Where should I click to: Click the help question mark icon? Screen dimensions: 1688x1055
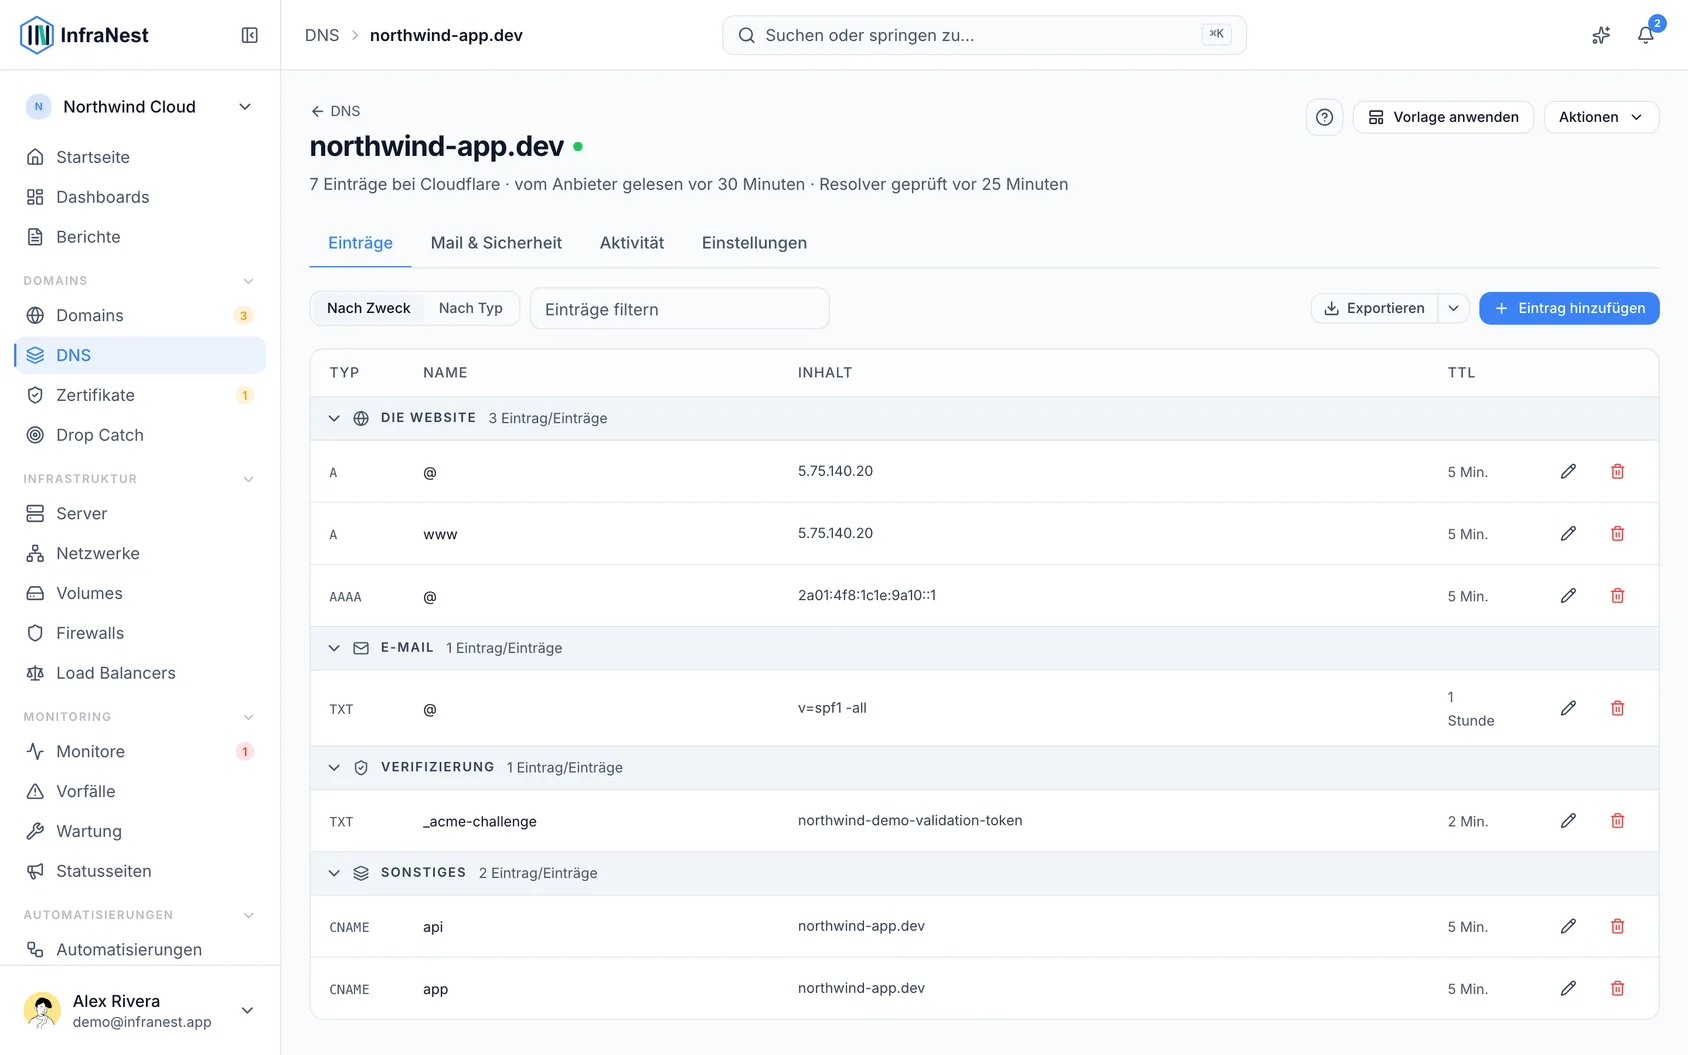coord(1324,117)
